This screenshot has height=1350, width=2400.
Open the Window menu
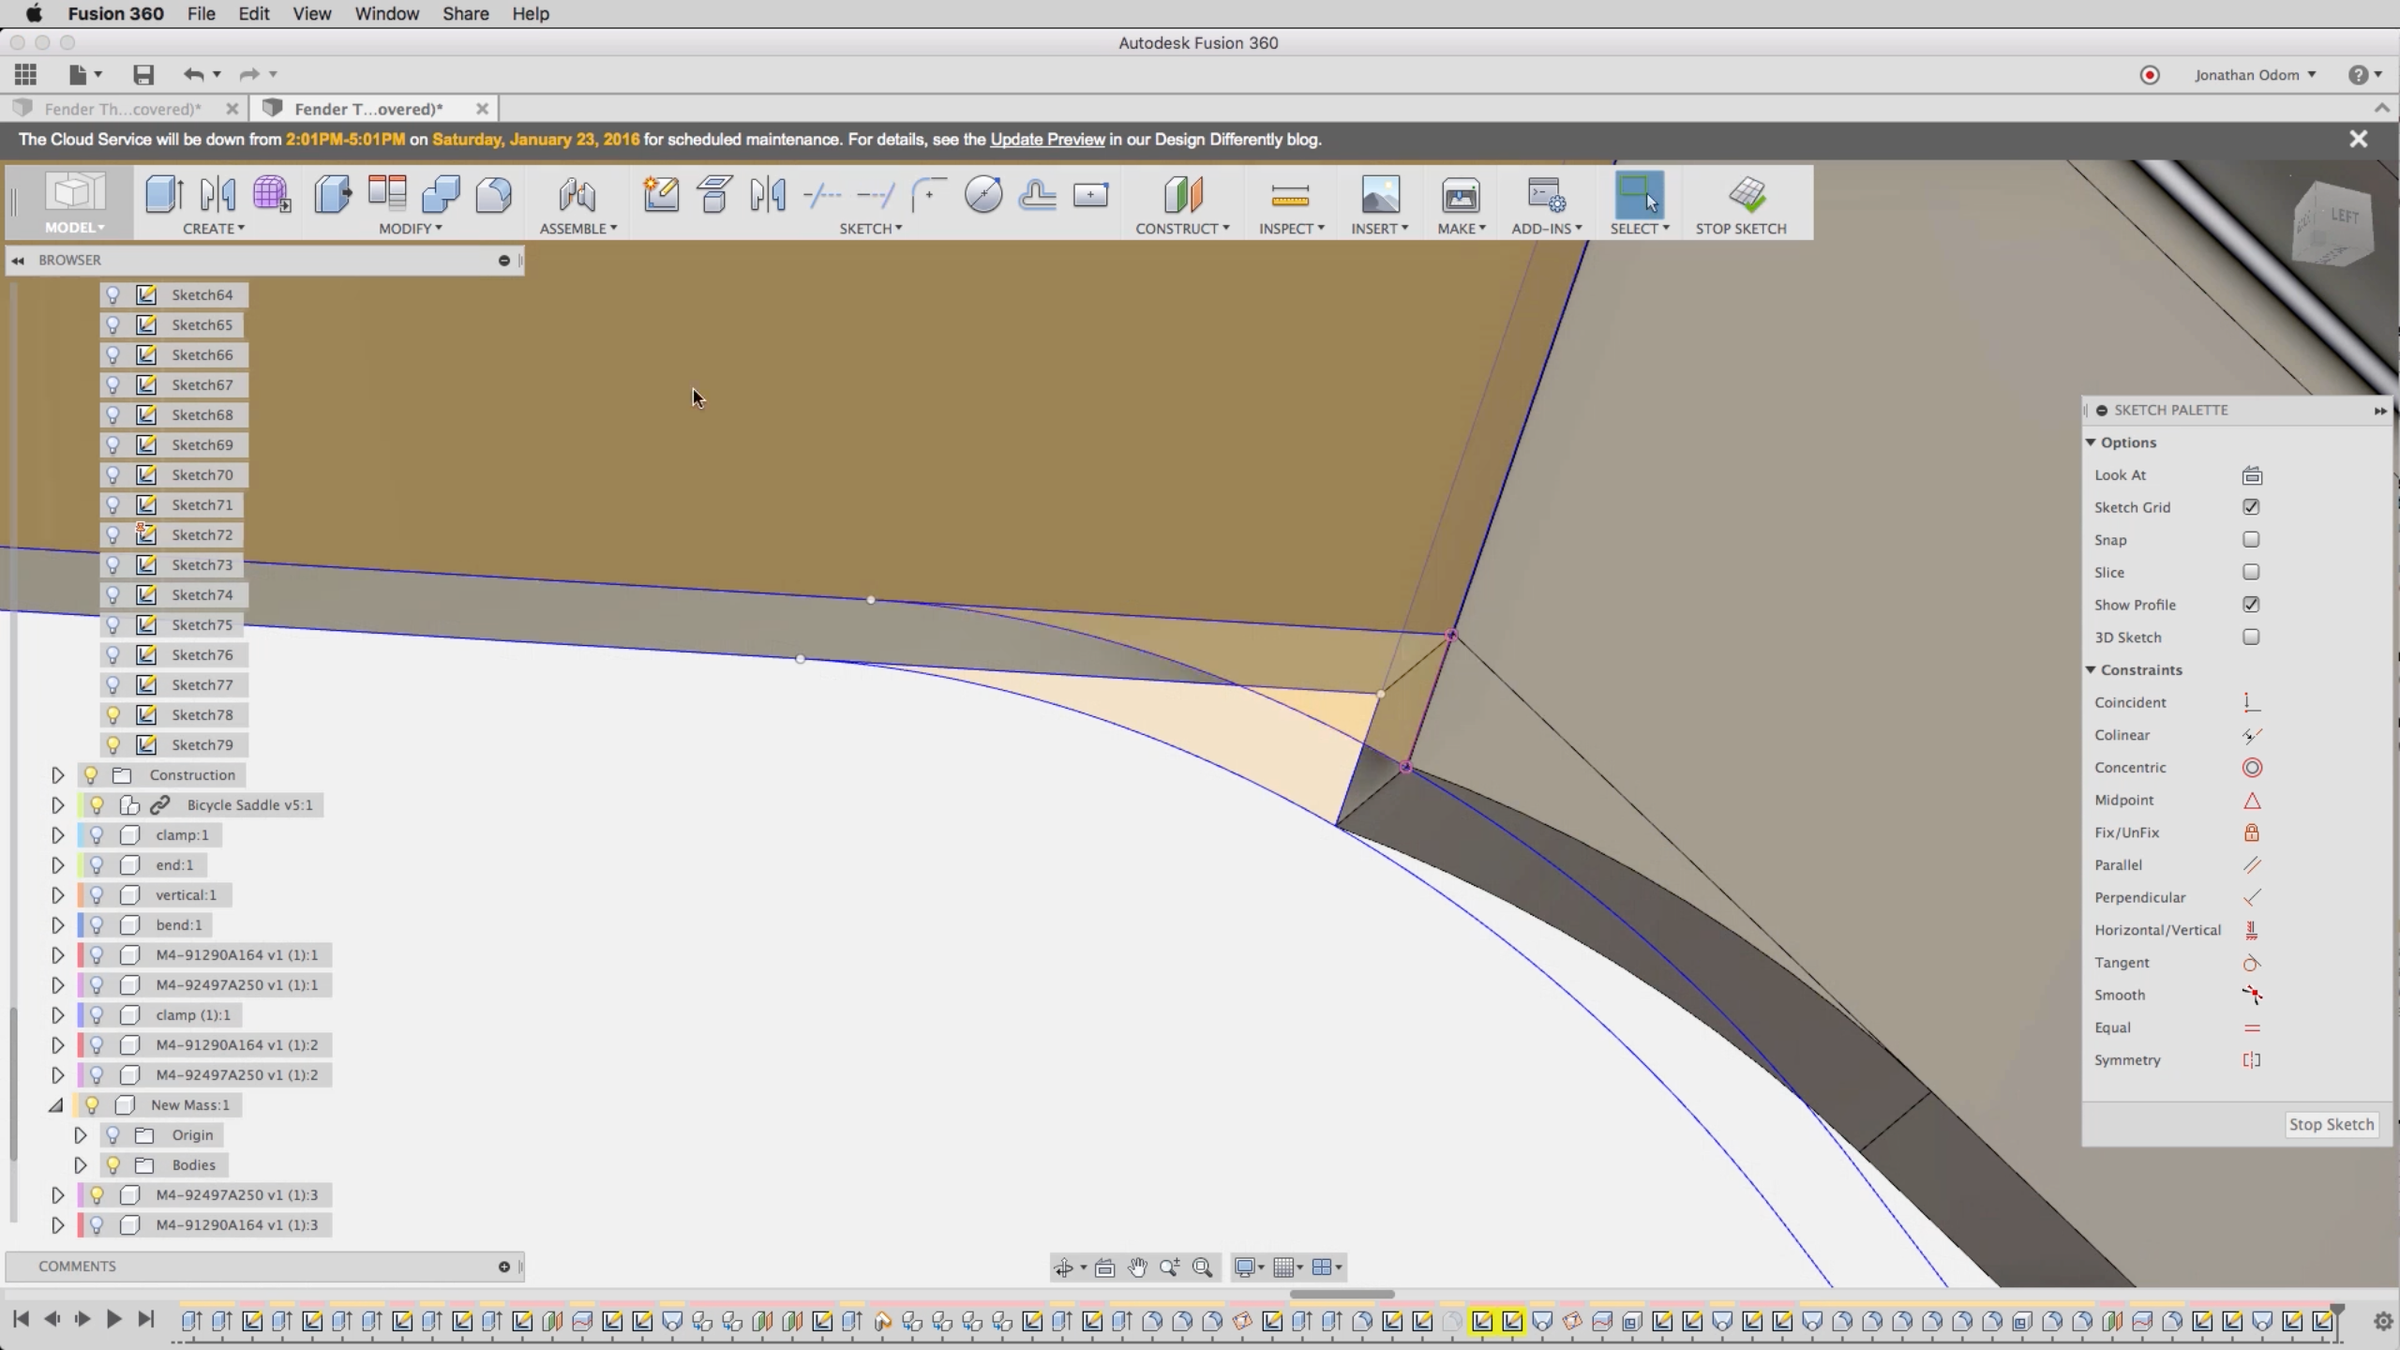coord(386,14)
